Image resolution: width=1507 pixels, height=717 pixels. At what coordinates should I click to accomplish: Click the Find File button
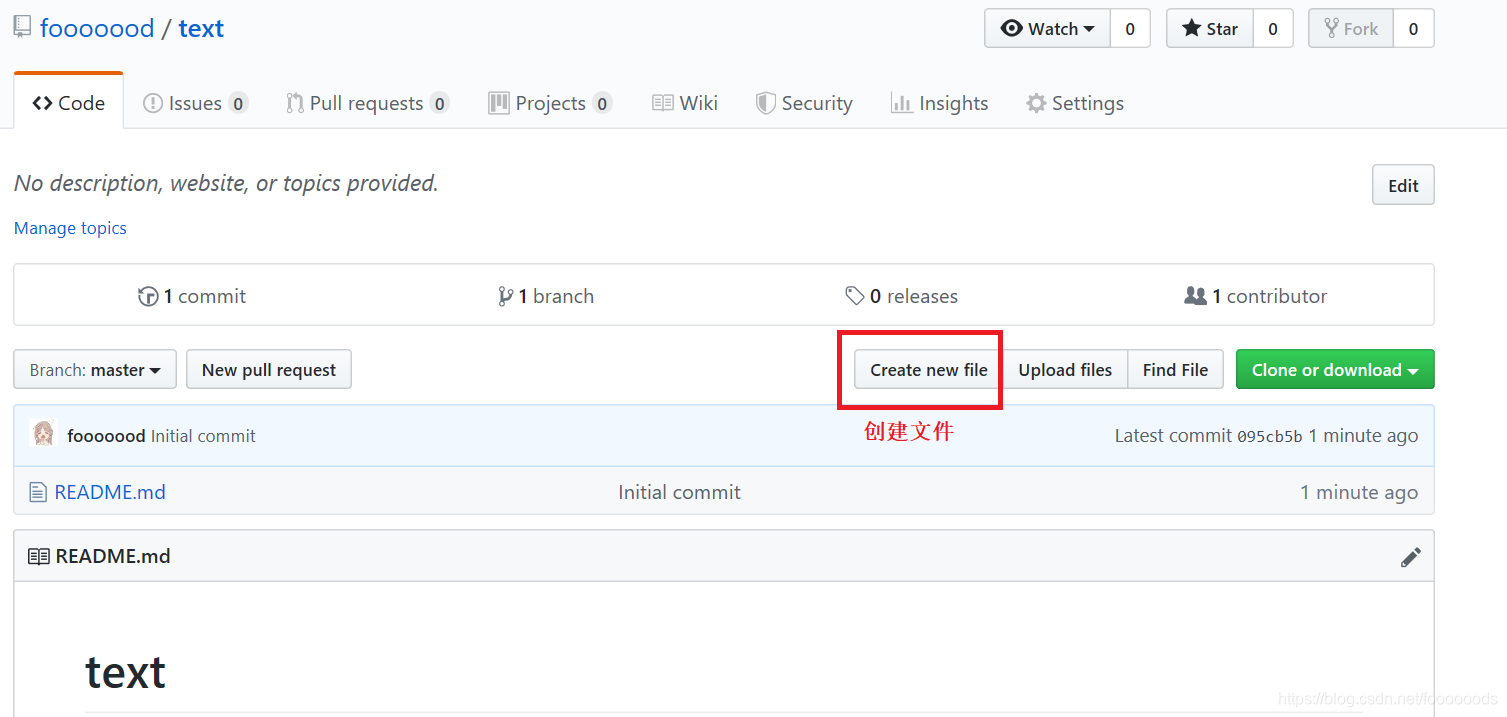[1175, 369]
